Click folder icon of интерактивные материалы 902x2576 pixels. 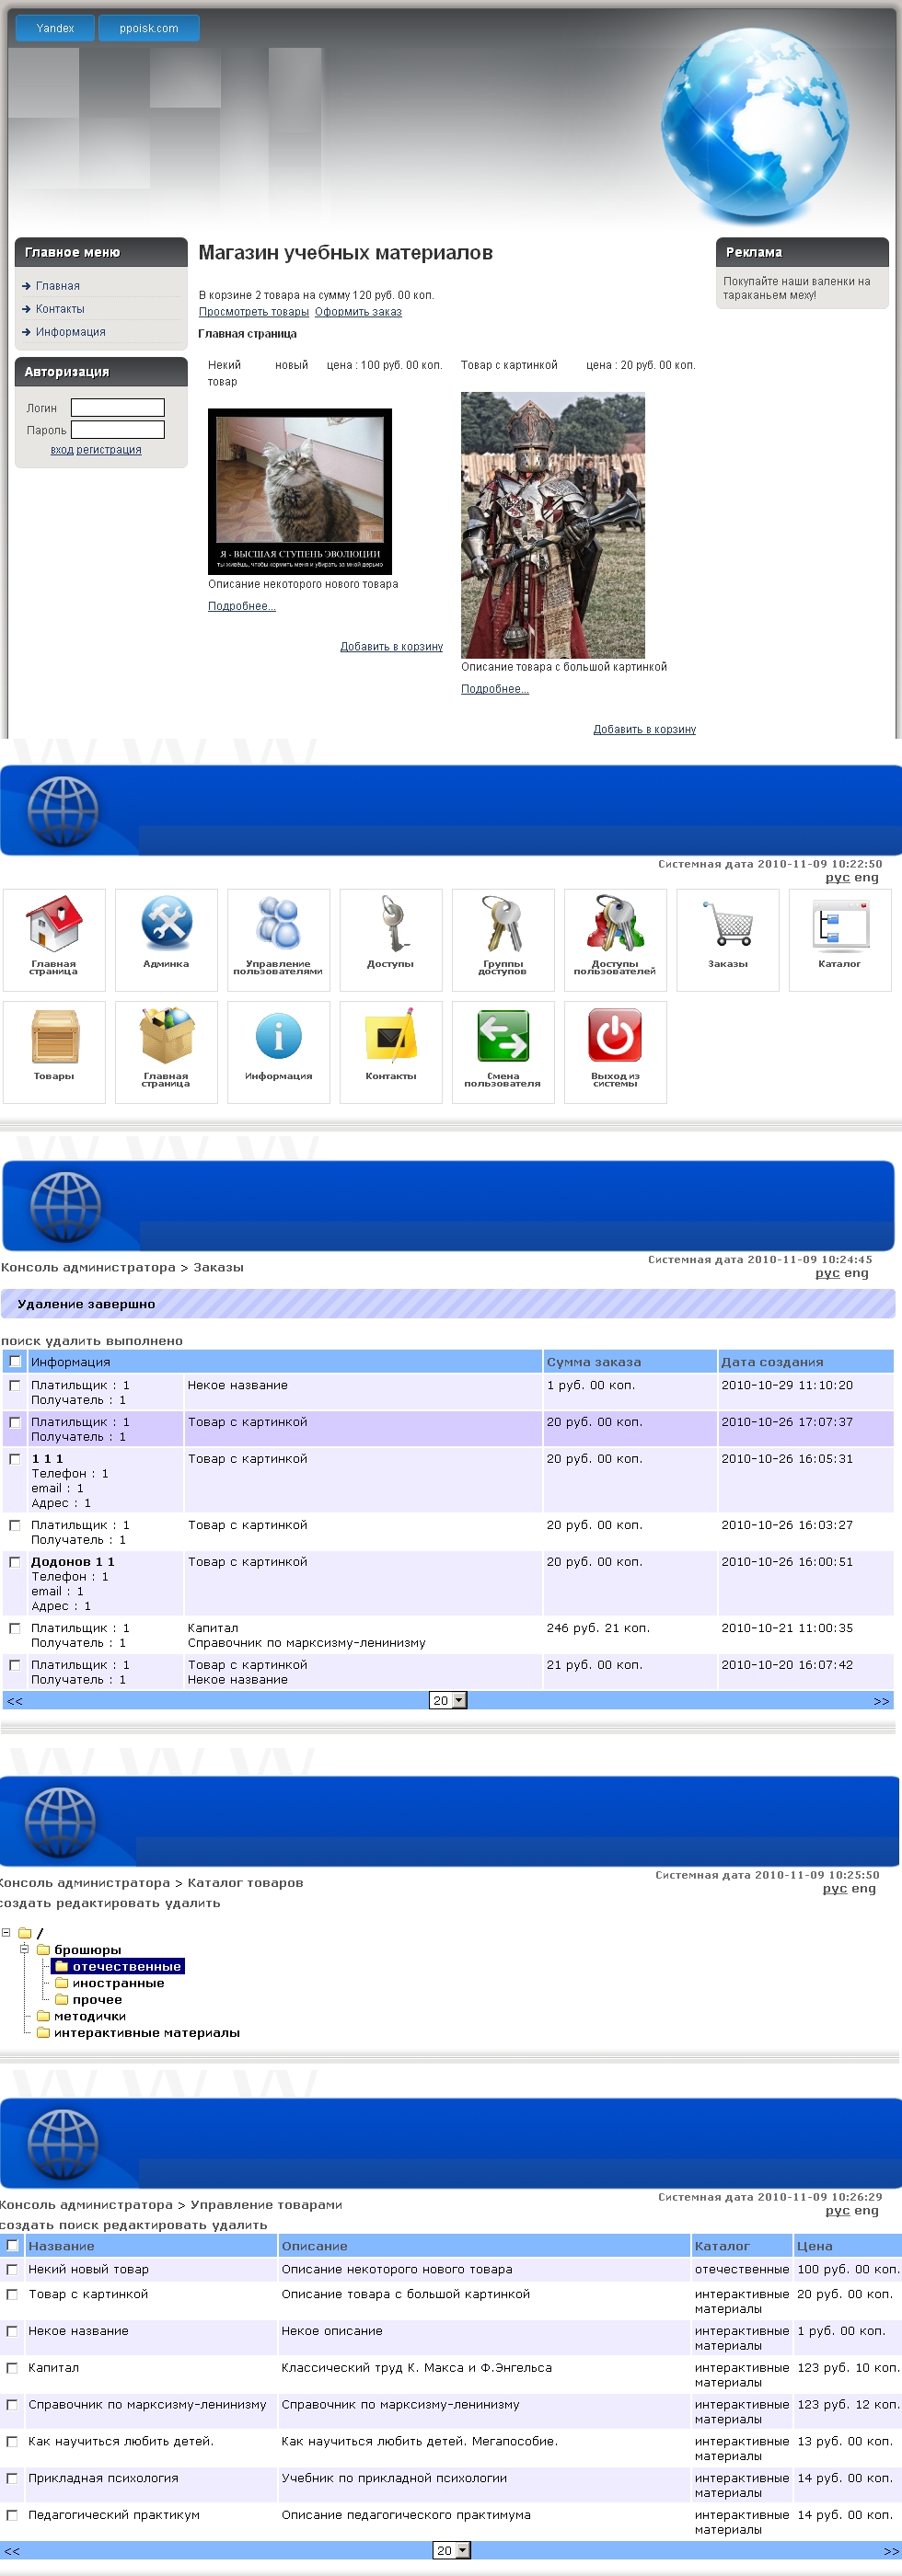pyautogui.click(x=43, y=2032)
